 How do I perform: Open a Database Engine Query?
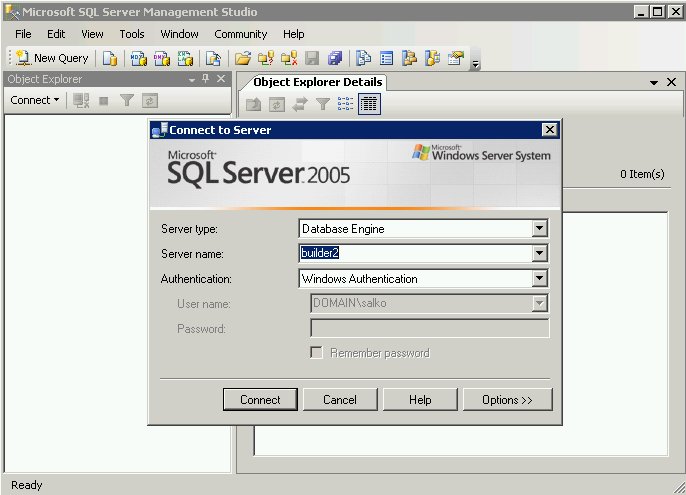tap(110, 58)
